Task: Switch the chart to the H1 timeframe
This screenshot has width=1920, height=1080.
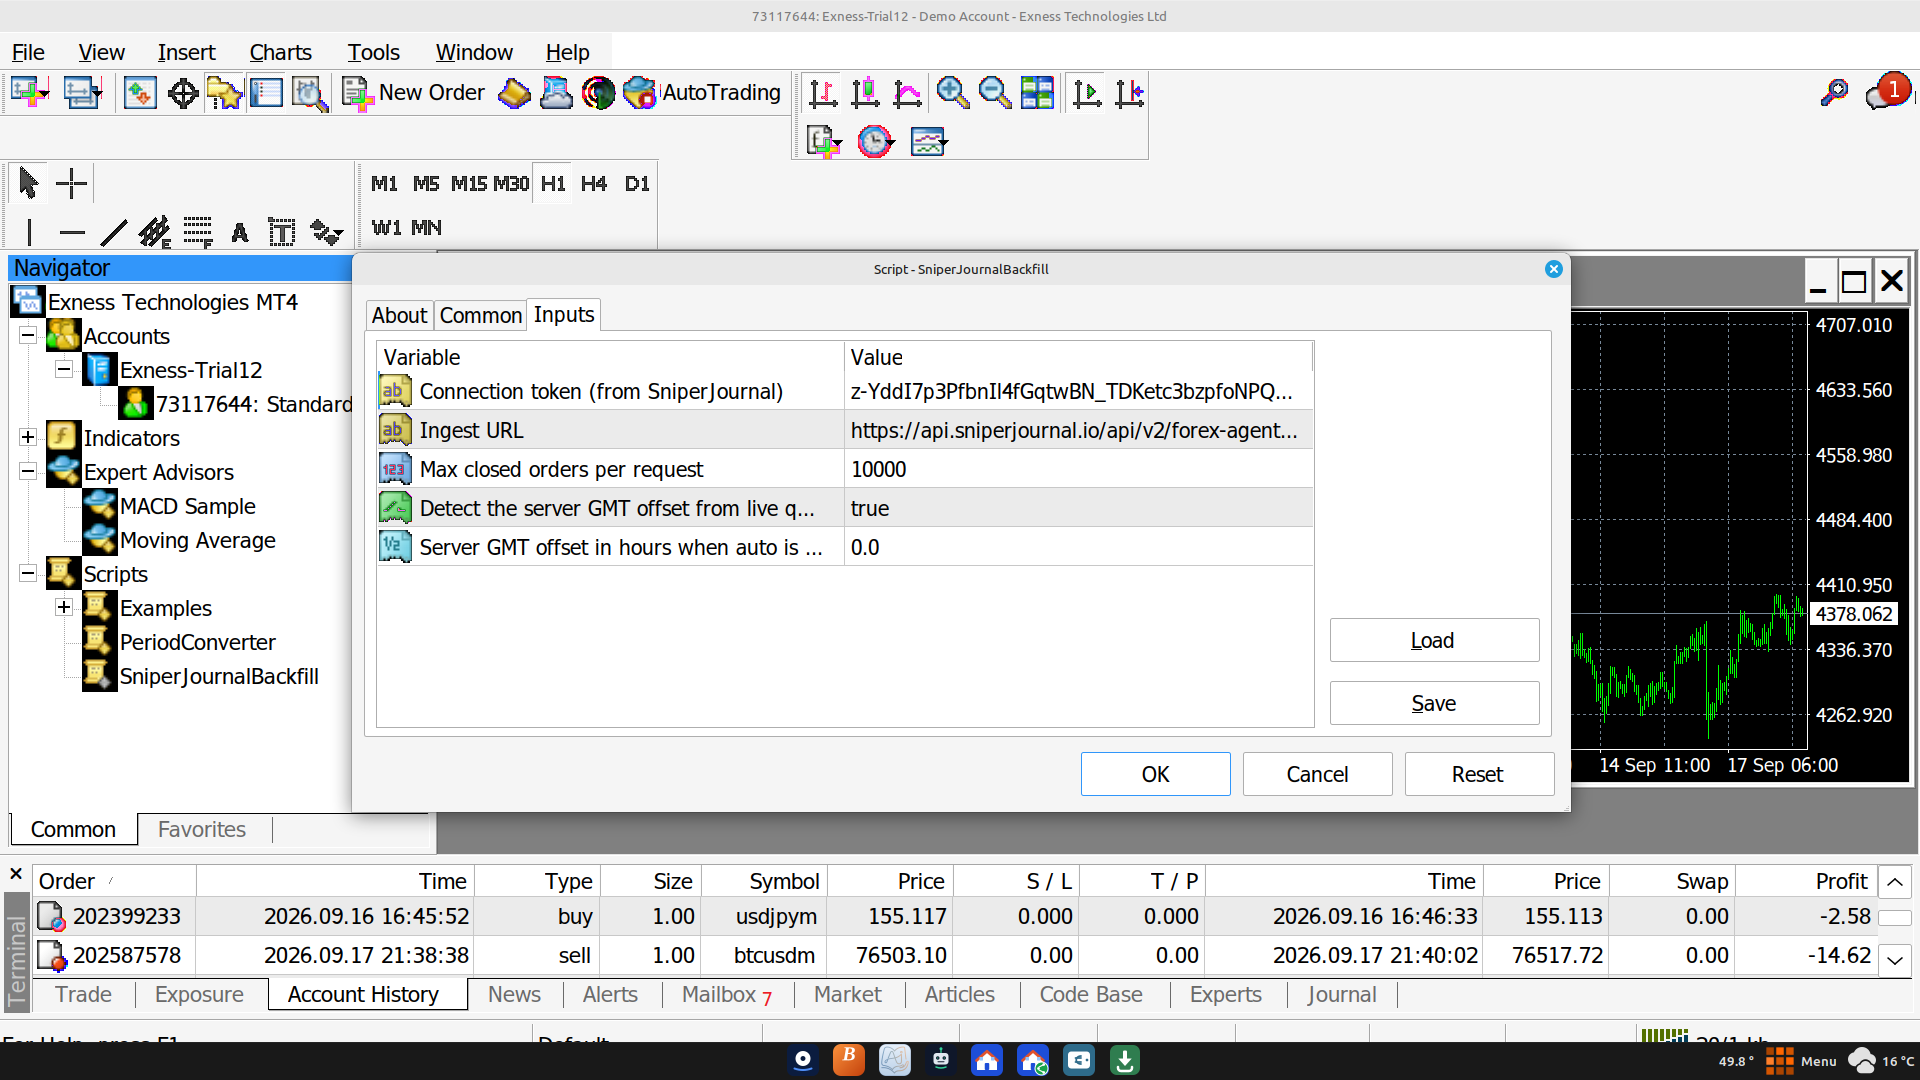Action: tap(553, 184)
